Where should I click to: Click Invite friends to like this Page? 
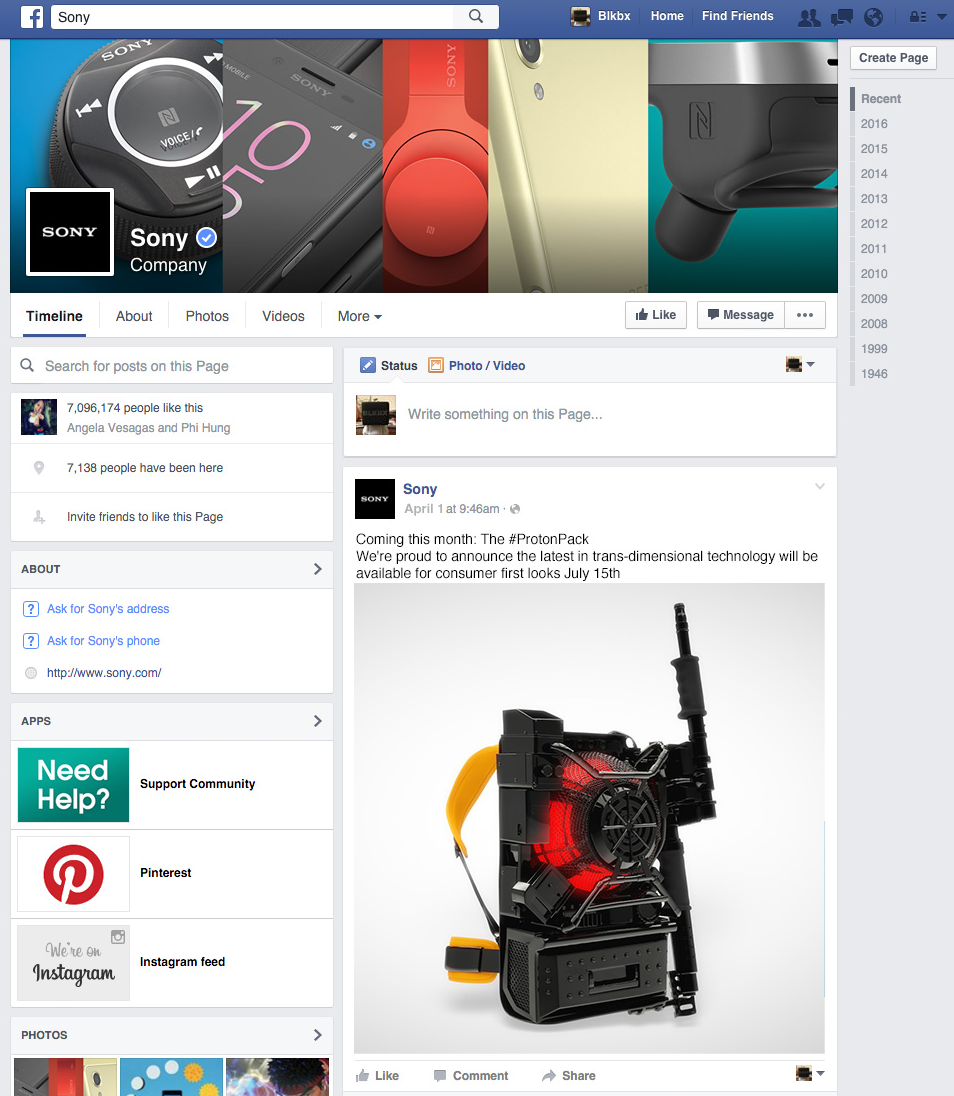pyautogui.click(x=145, y=517)
